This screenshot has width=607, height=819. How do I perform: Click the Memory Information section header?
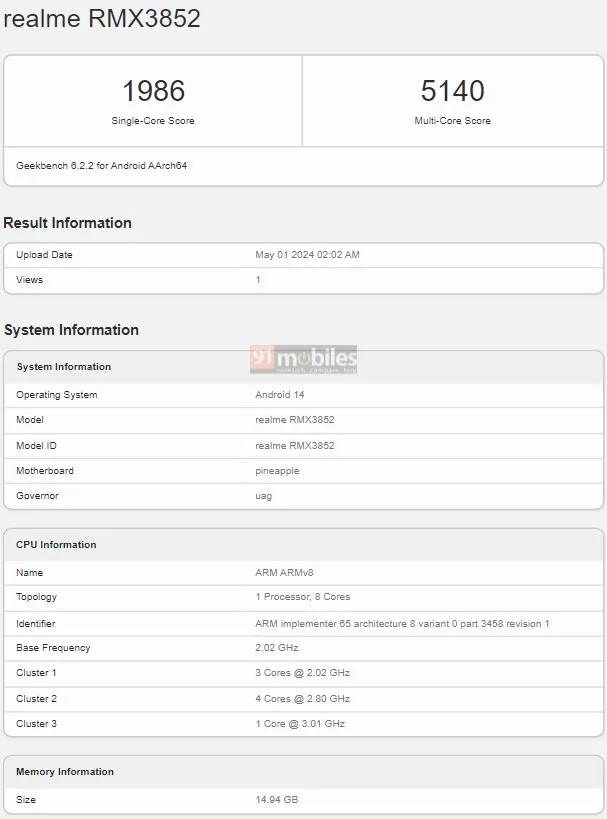click(66, 771)
